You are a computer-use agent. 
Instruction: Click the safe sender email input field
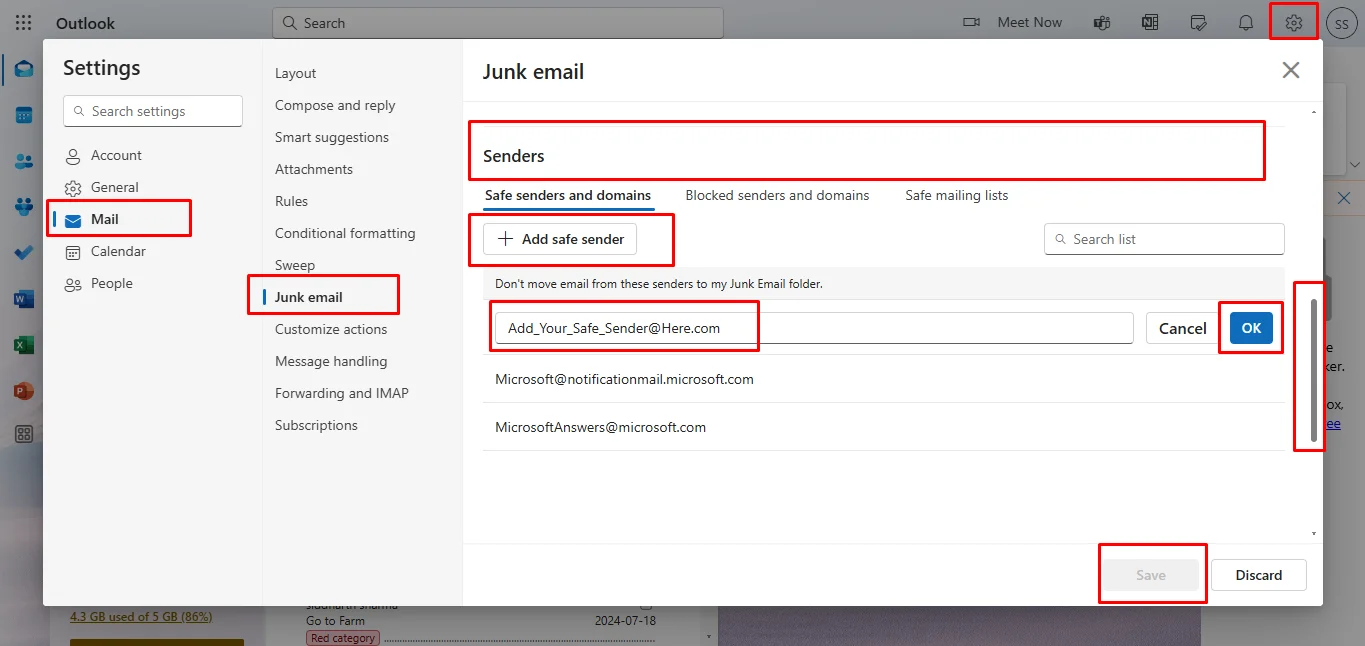[814, 328]
